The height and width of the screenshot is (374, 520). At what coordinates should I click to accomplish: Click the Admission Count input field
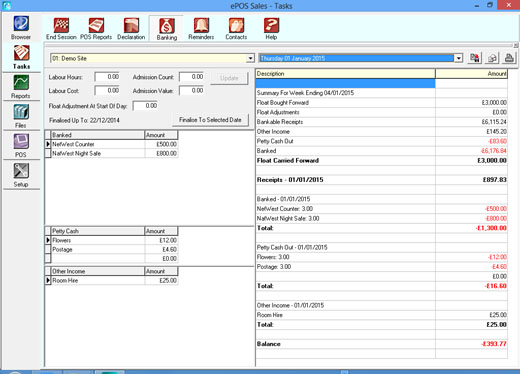192,77
